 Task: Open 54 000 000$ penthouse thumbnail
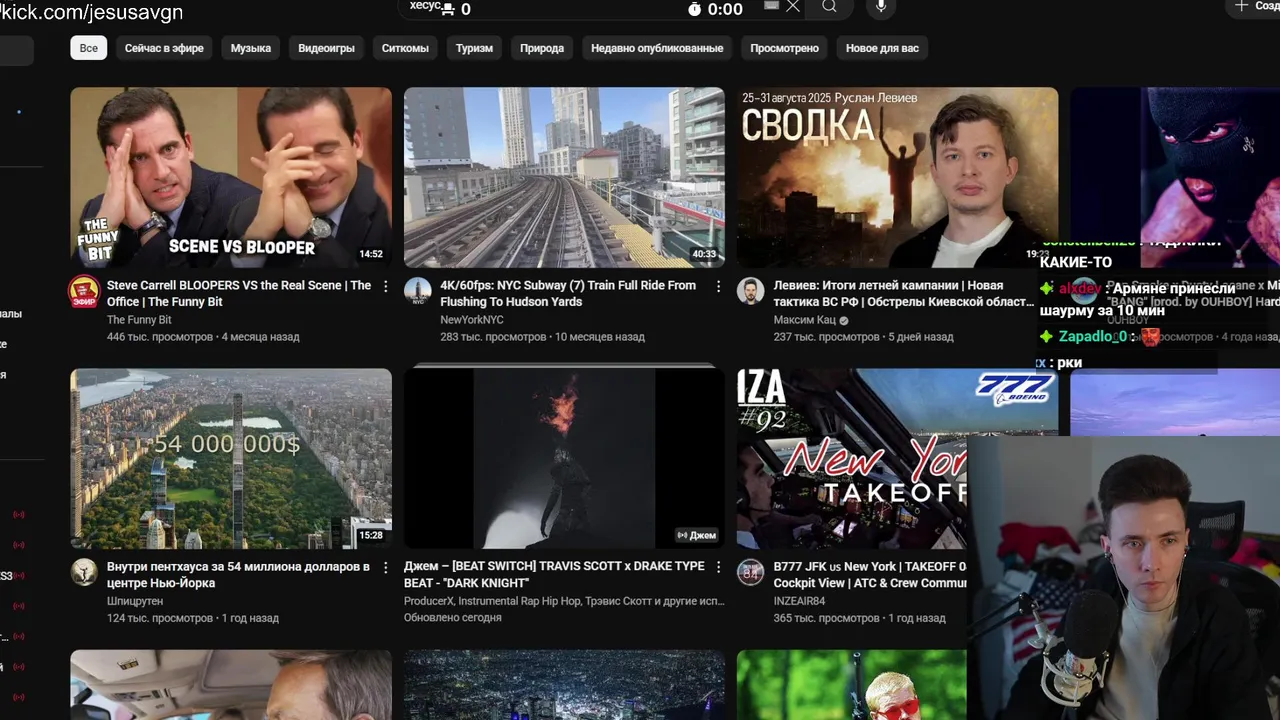click(x=231, y=458)
